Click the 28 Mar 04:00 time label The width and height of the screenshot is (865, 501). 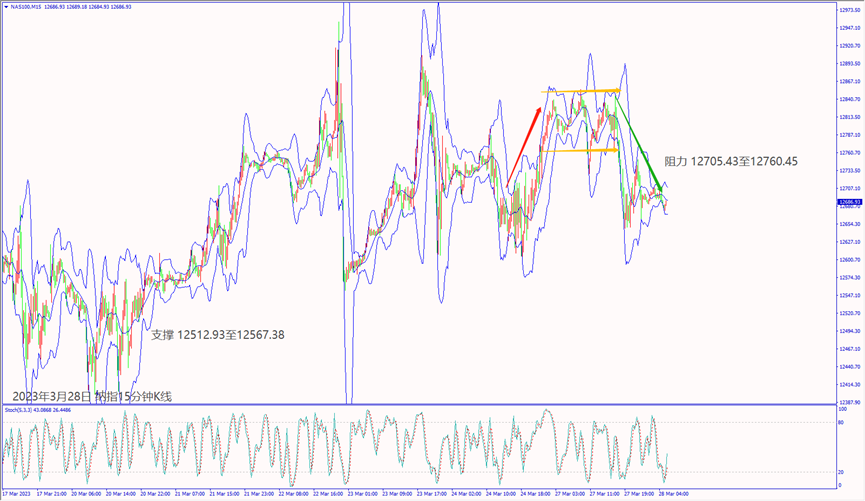[669, 493]
